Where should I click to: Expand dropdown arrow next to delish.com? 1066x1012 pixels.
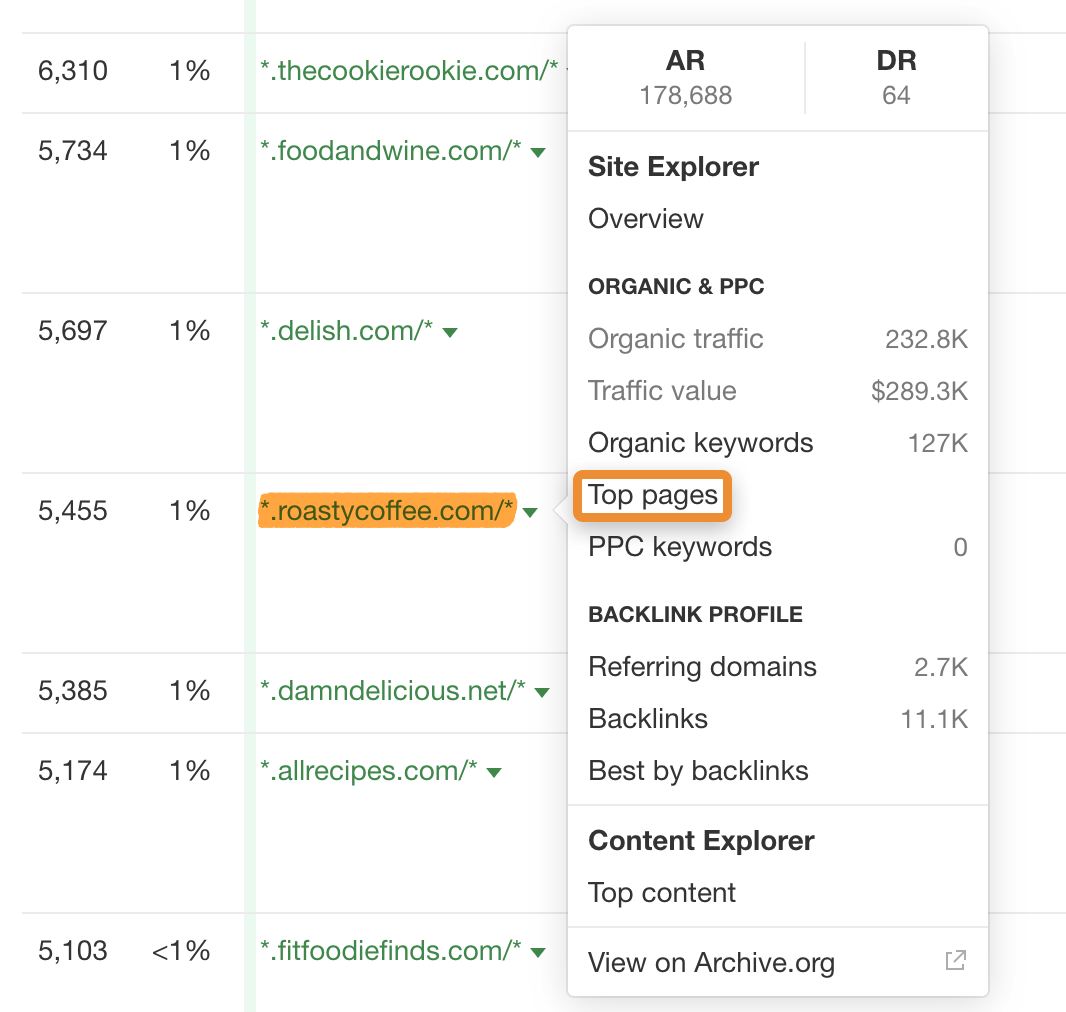coord(450,333)
